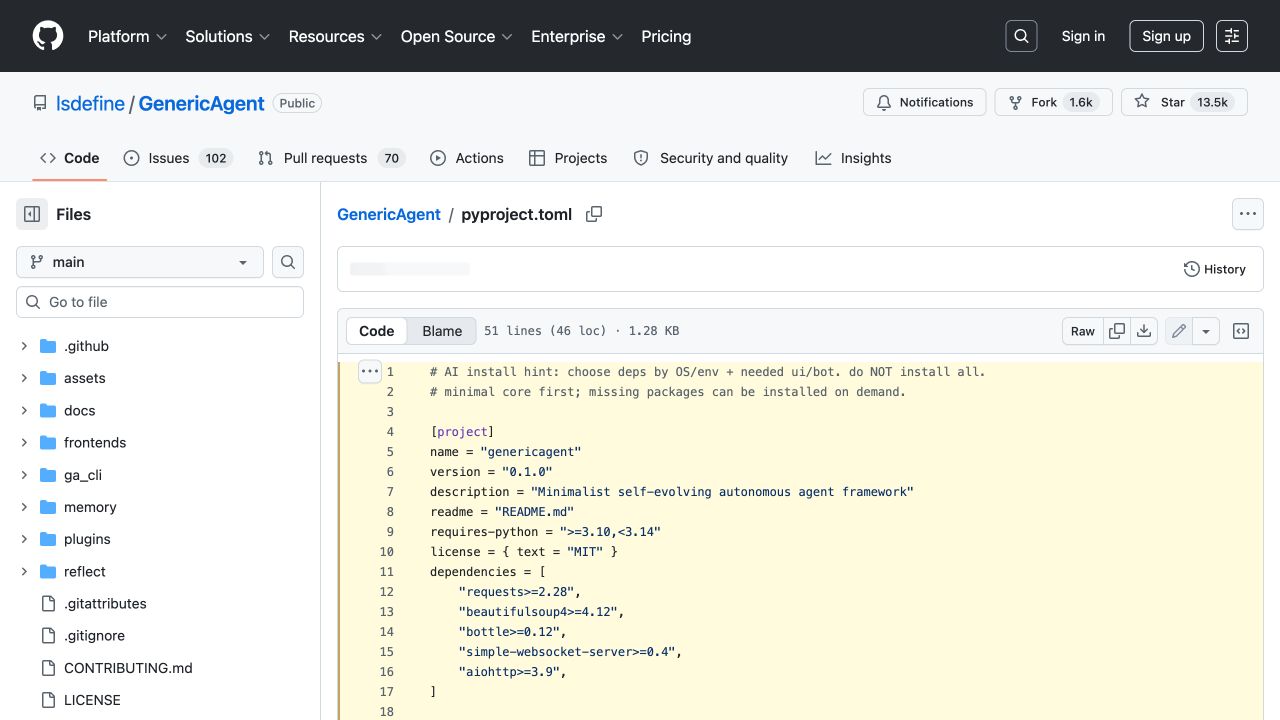
Task: Open symbols panel icon
Action: coord(1241,331)
